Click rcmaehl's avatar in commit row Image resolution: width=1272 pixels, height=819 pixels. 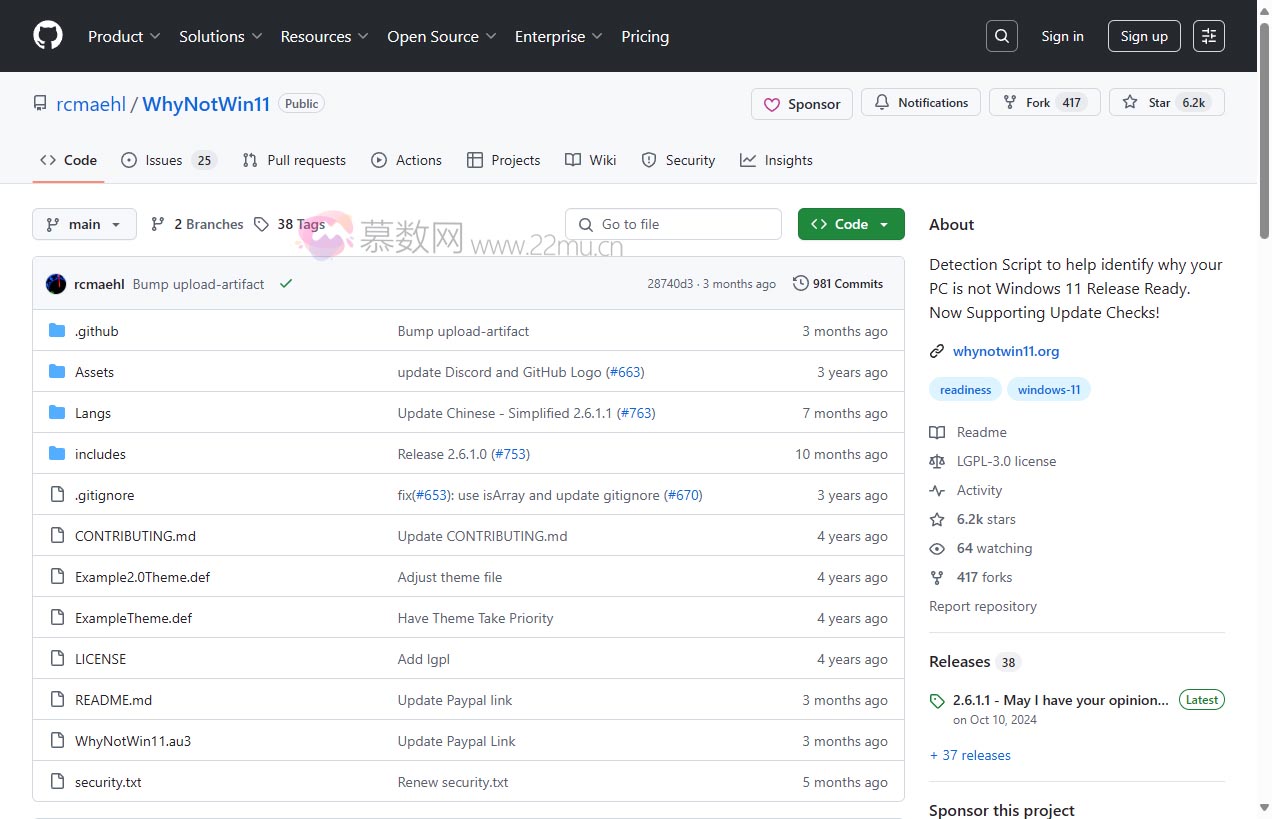56,284
